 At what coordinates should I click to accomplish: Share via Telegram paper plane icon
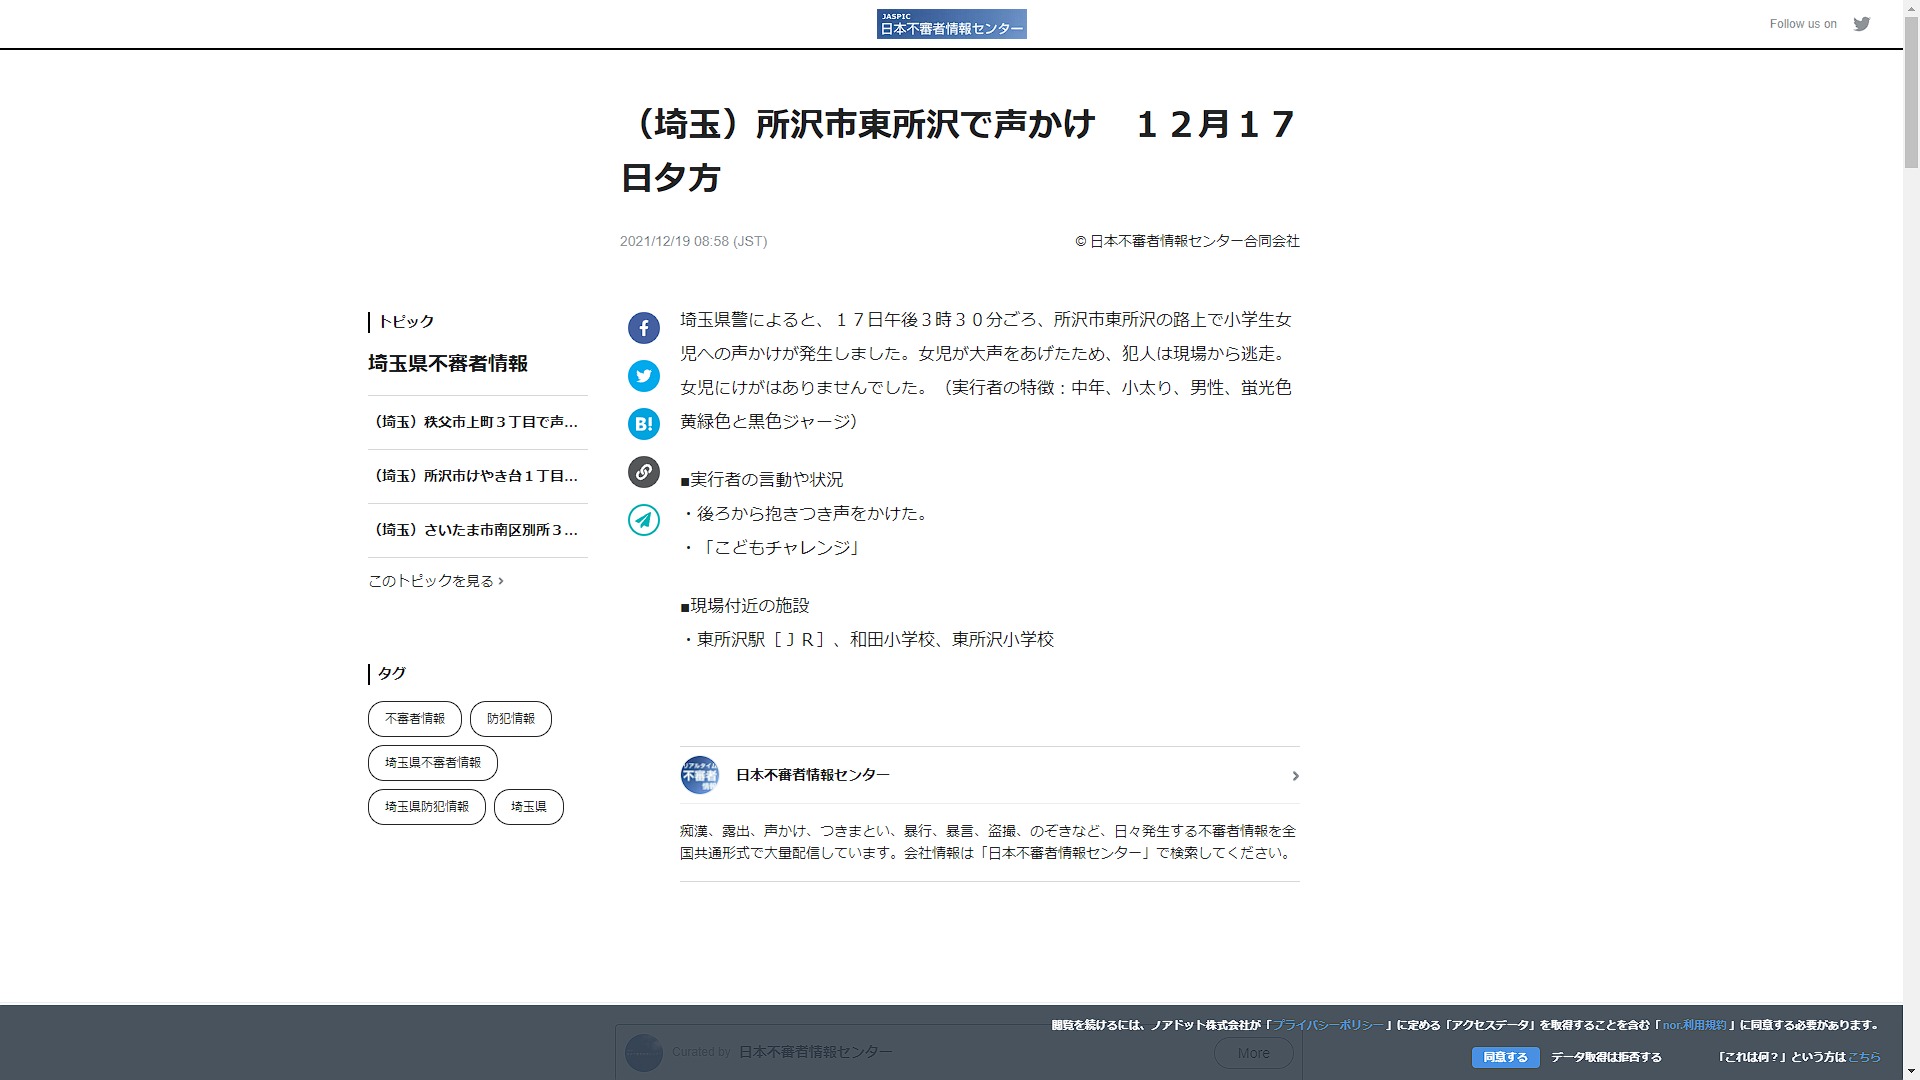point(644,520)
